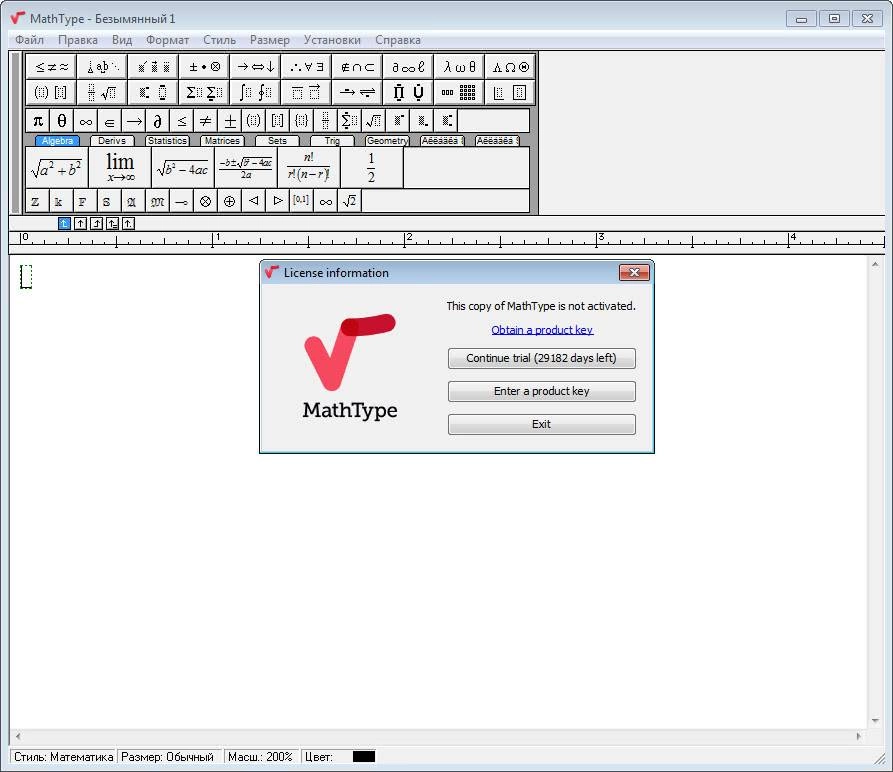893x772 pixels.
Task: Open the logical symbols palette (∴∀∃)
Action: [x=306, y=67]
